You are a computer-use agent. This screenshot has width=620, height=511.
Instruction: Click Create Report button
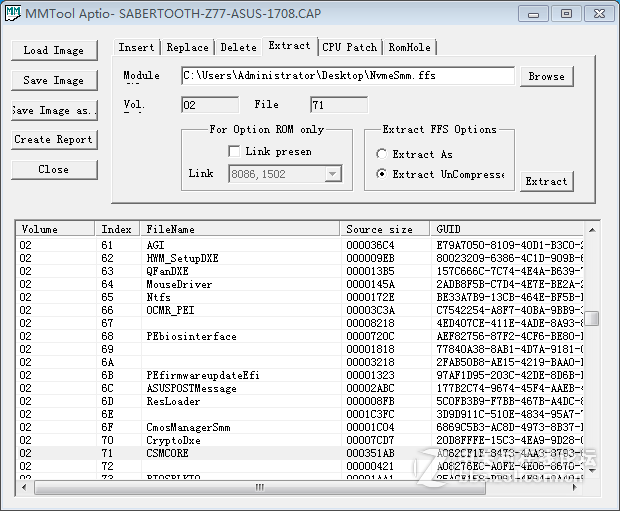click(54, 140)
